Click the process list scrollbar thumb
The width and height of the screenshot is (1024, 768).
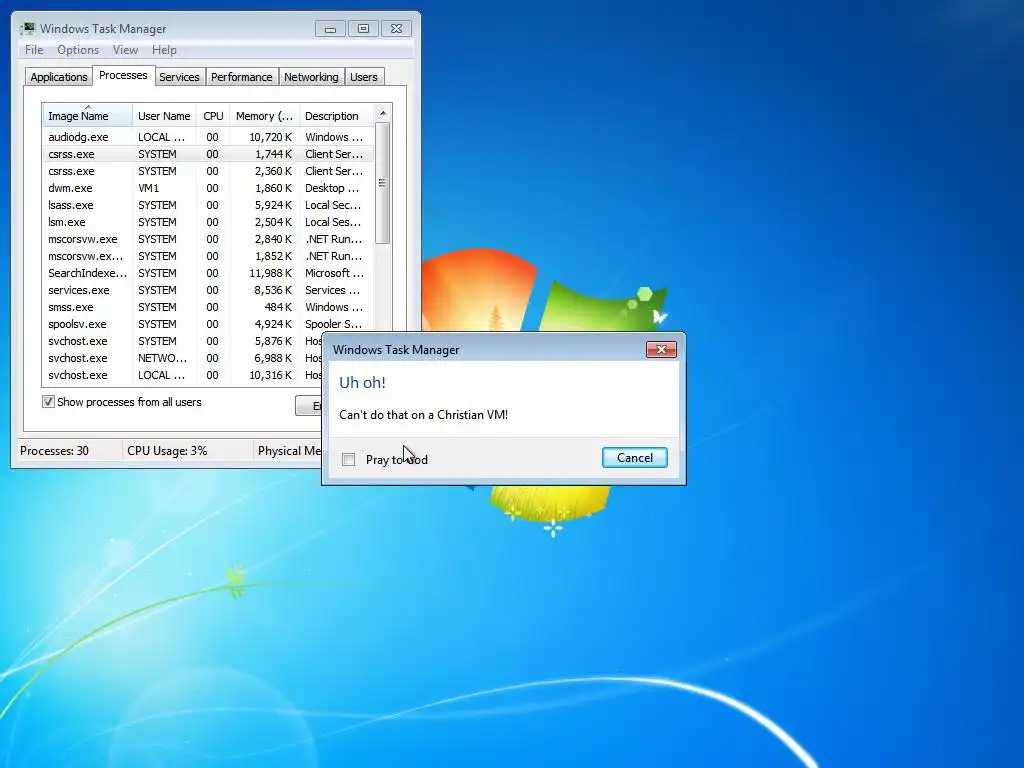[383, 183]
